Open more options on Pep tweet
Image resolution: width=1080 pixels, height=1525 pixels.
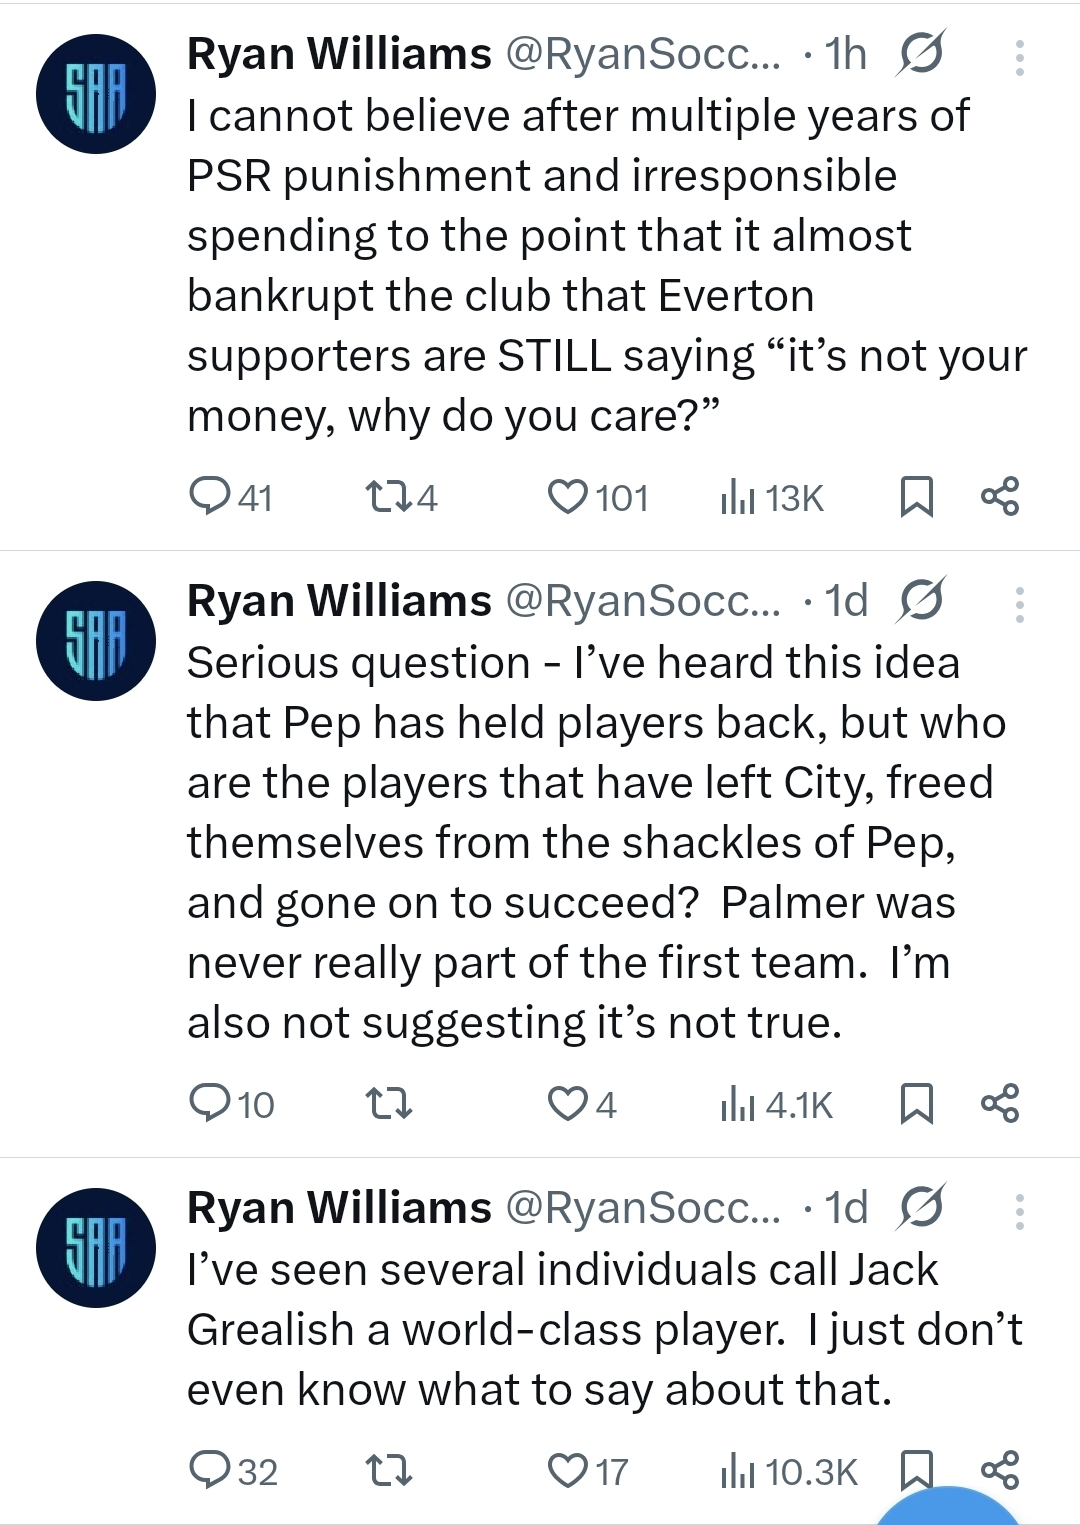click(1019, 605)
